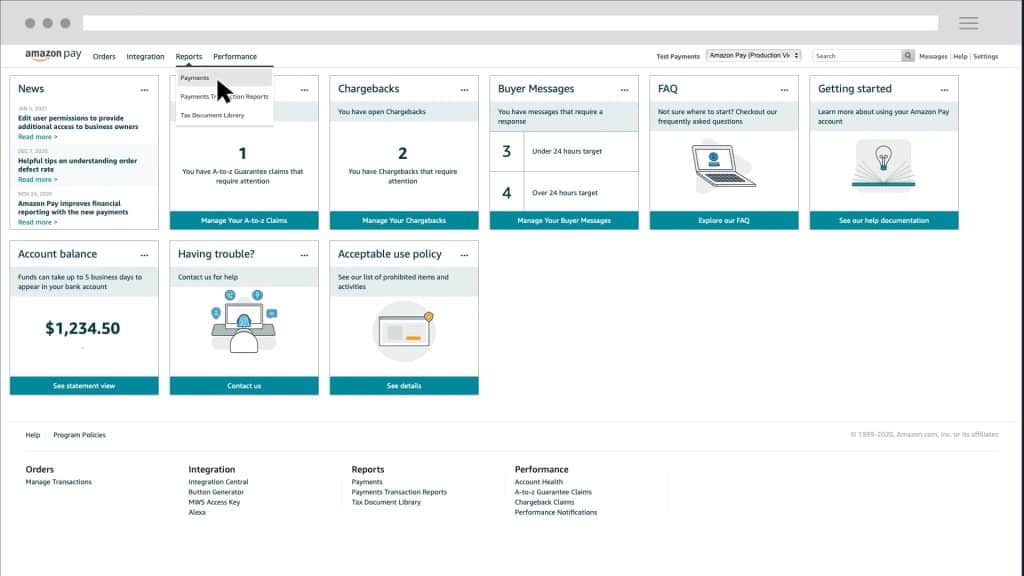Open Help link in the footer

(33, 435)
